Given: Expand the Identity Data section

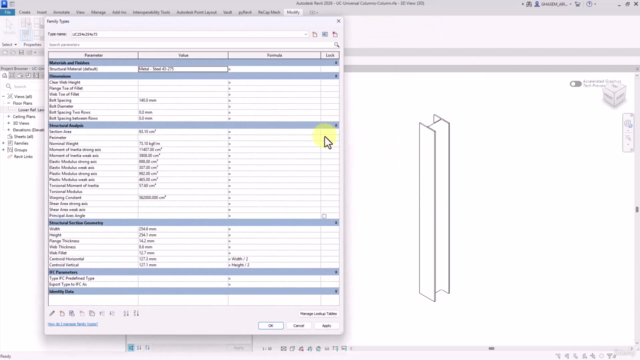Looking at the screenshot, I should click(336, 291).
